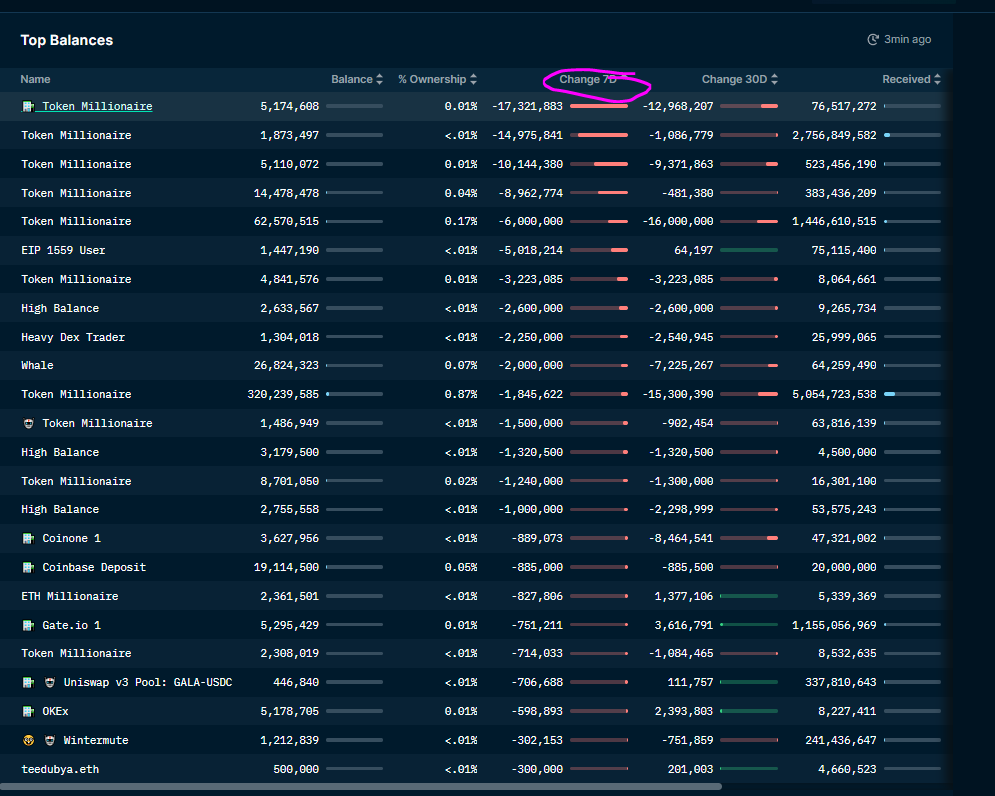
Task: Click the 0.87% ownership value
Action: (461, 394)
